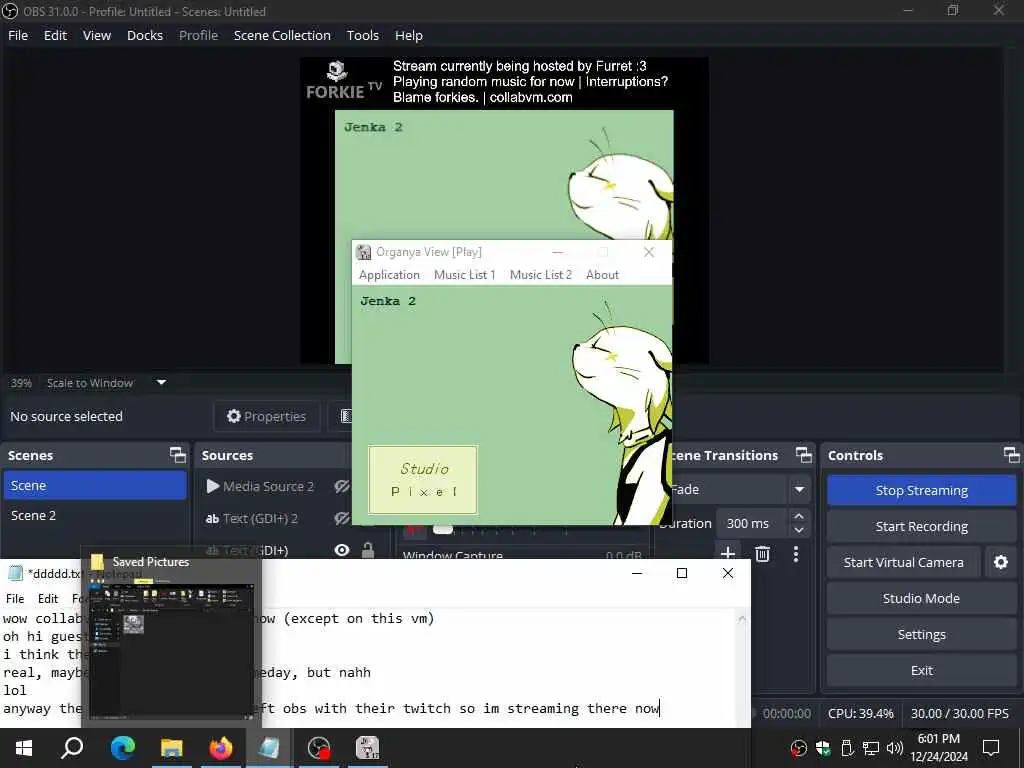Viewport: 1024px width, 768px height.
Task: Open virtual camera settings with the gear icon
Action: (1000, 562)
